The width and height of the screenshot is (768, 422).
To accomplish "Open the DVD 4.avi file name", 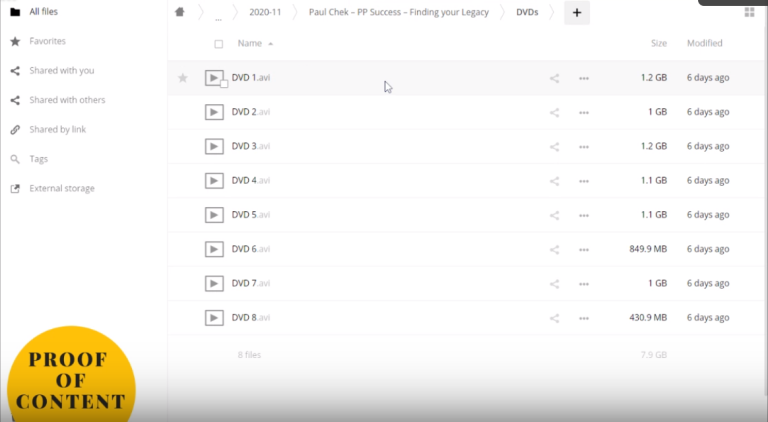I will tap(251, 180).
